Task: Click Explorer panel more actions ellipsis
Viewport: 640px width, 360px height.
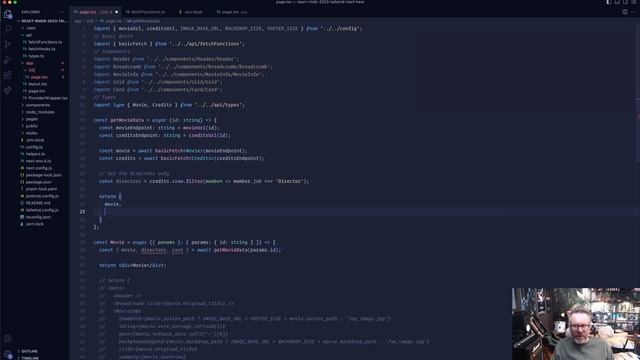Action: [x=62, y=12]
